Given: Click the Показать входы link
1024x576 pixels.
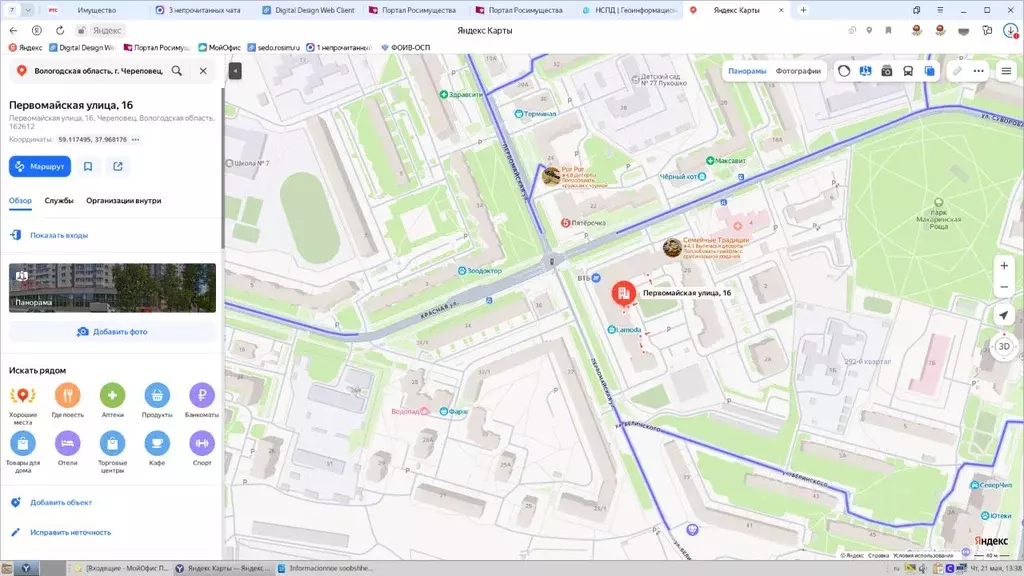Looking at the screenshot, I should pos(59,235).
